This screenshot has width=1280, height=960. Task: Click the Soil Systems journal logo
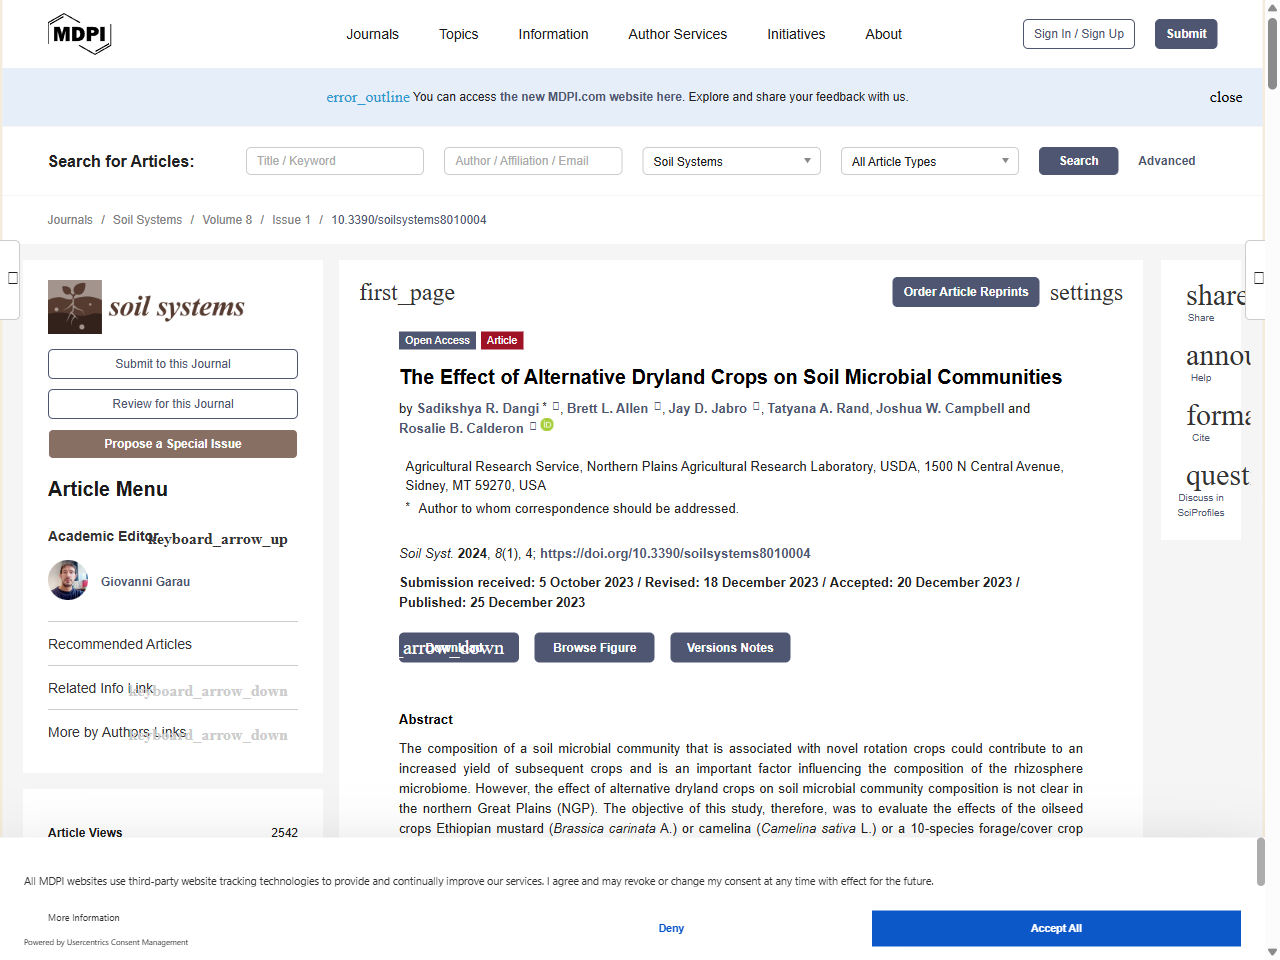click(147, 307)
